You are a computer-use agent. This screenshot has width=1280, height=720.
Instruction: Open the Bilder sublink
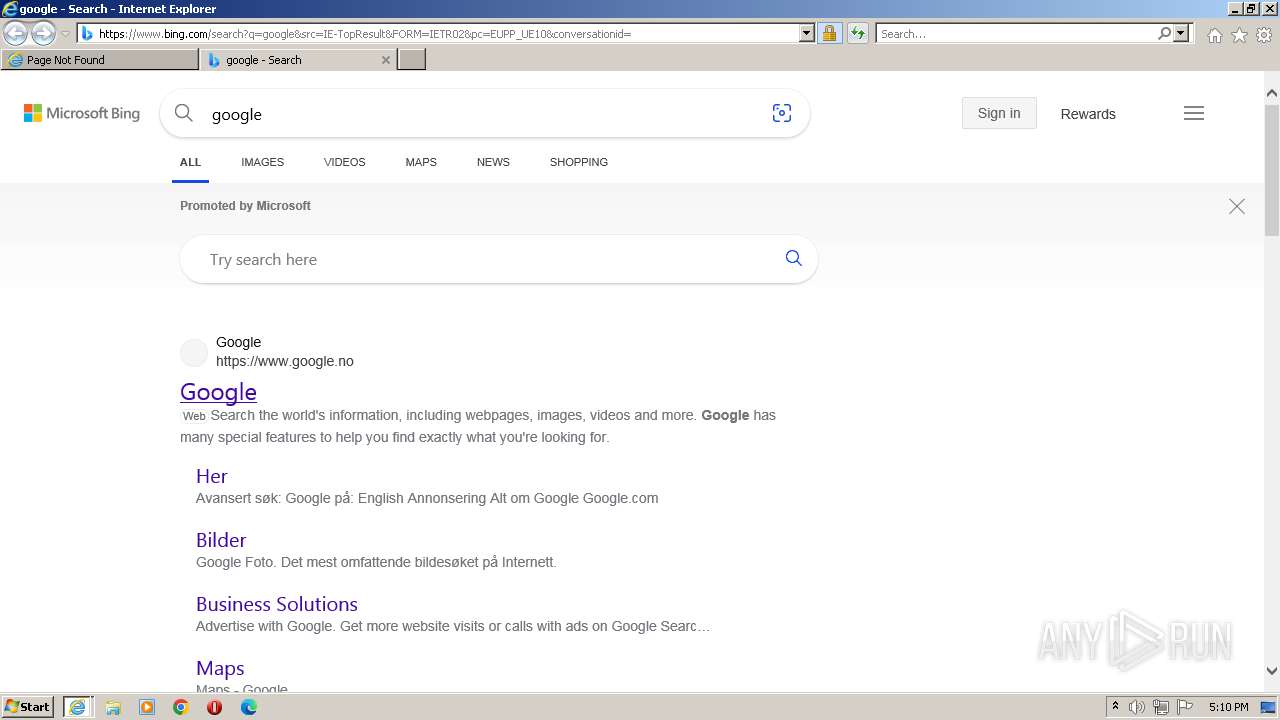[221, 540]
